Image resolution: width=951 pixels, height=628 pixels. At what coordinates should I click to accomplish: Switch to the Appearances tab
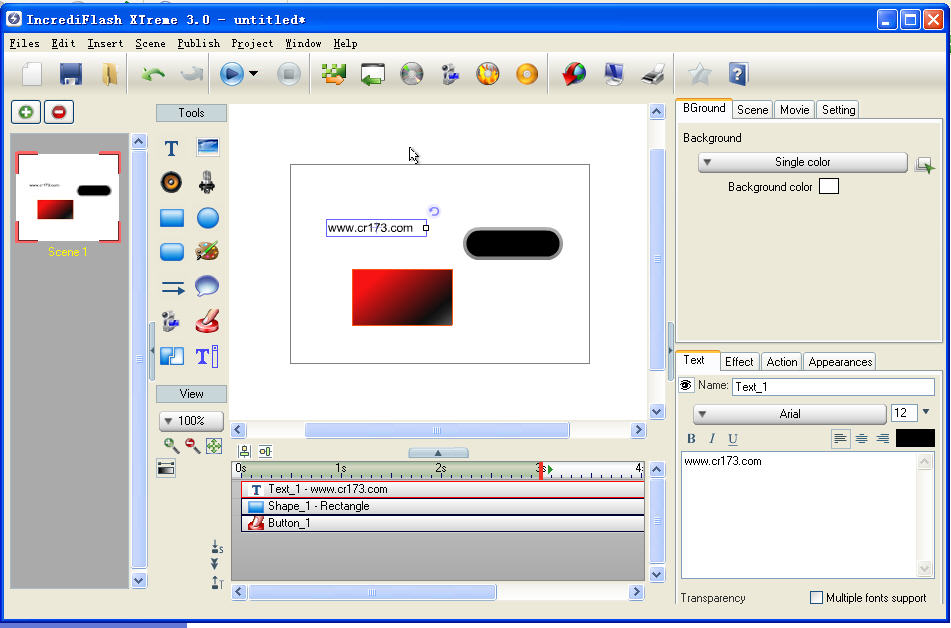point(841,361)
